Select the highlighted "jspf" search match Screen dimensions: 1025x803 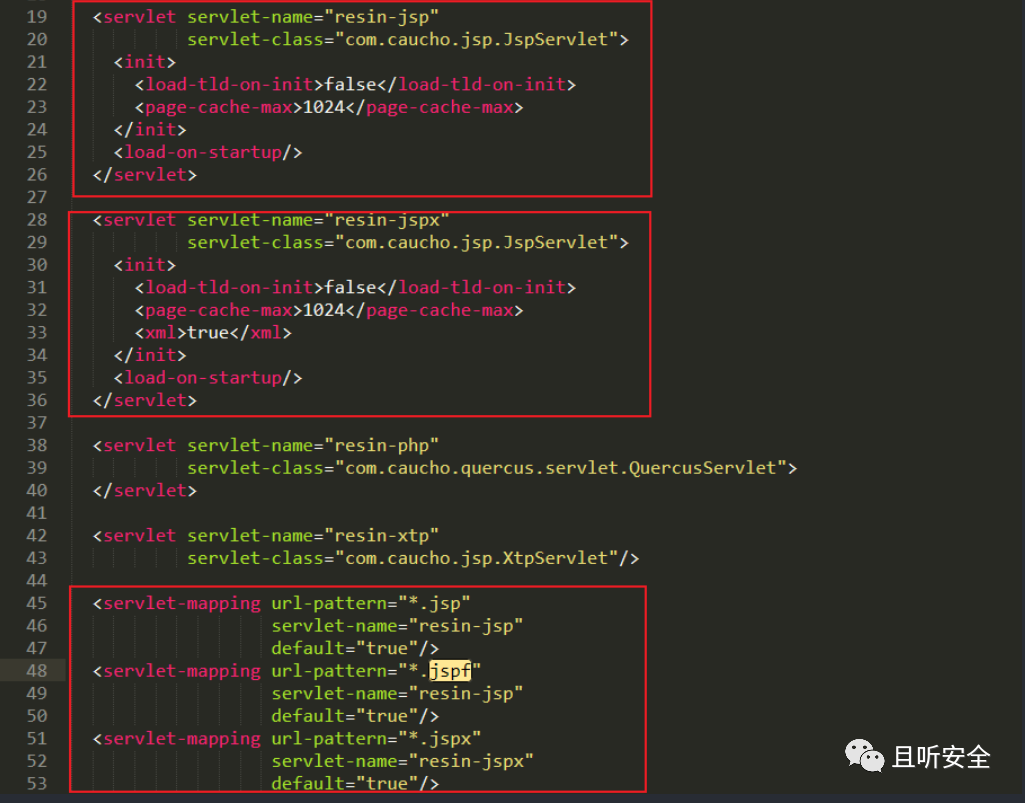point(450,670)
